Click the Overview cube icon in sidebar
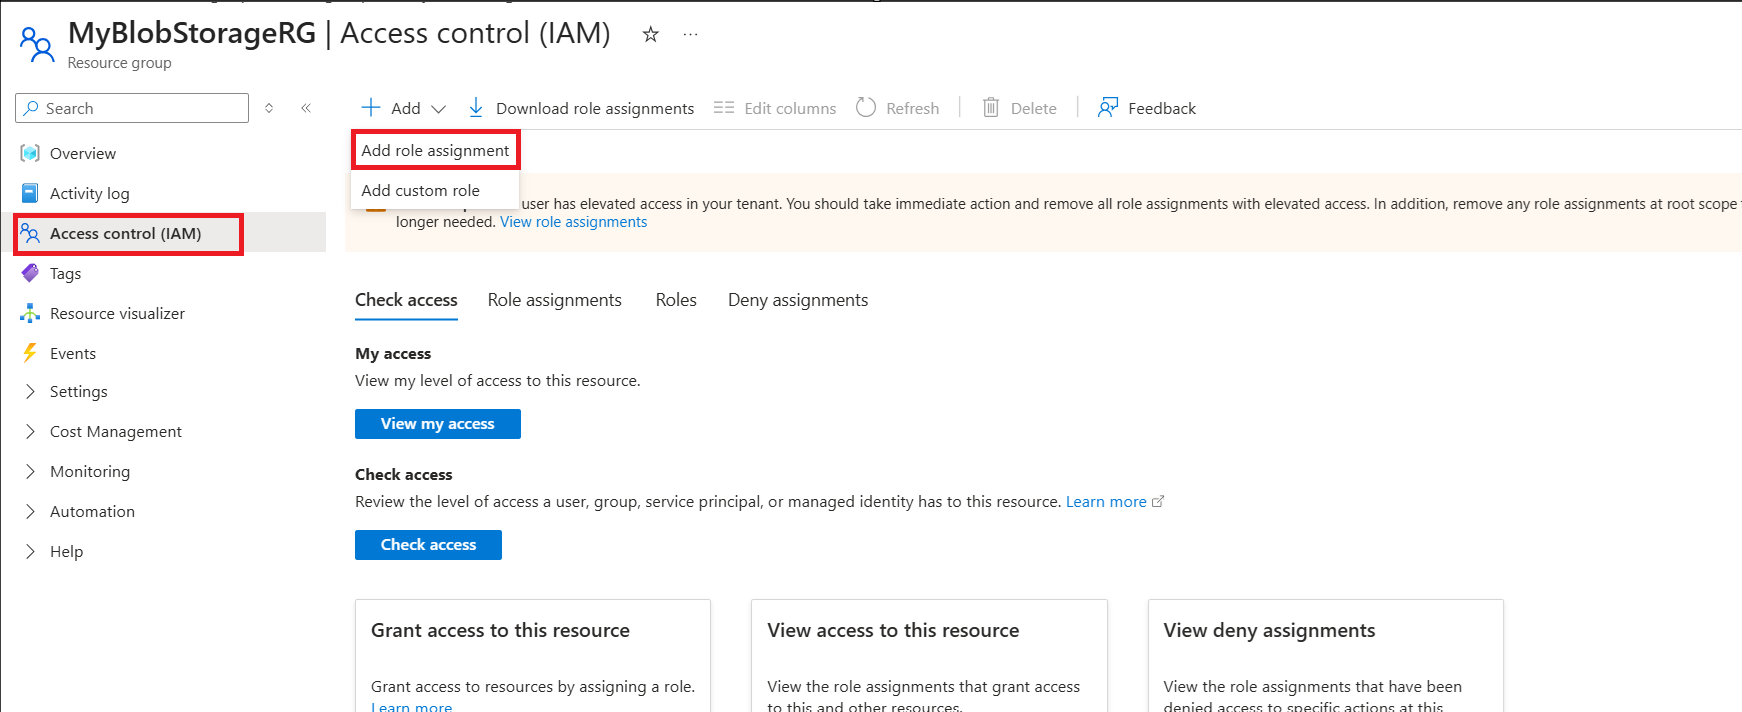 [x=30, y=153]
